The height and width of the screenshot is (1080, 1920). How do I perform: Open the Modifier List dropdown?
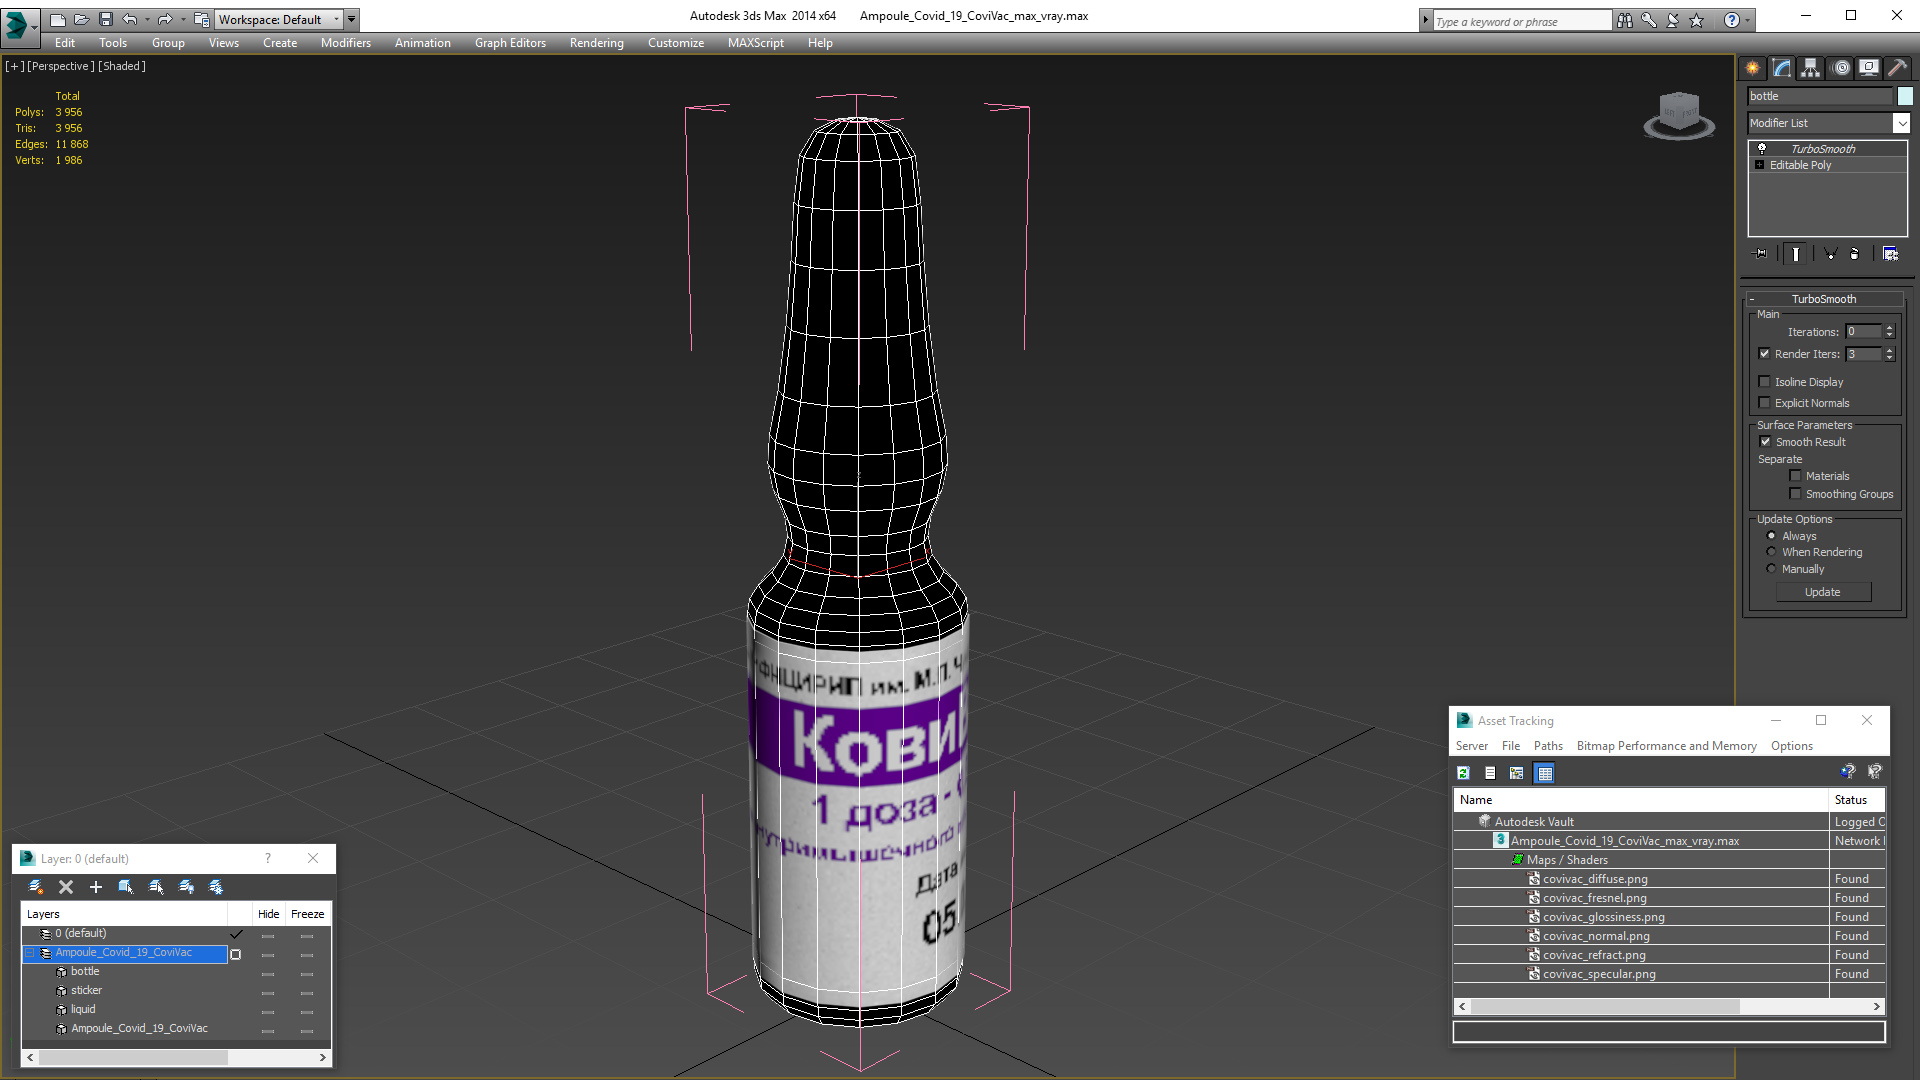click(x=1901, y=123)
